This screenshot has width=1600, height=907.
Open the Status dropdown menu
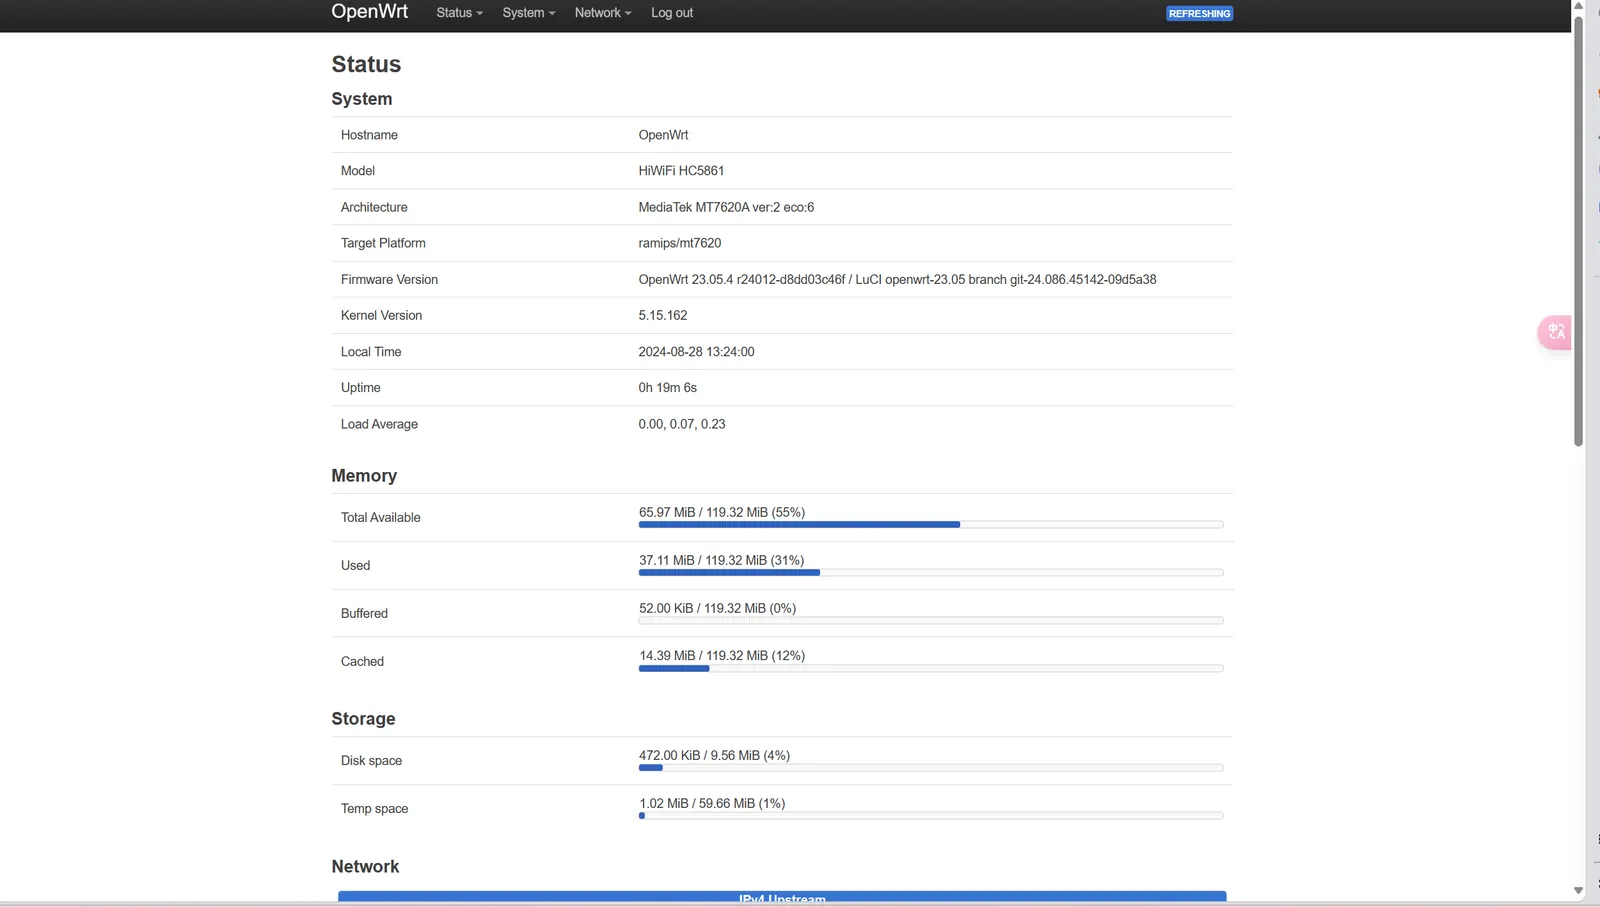pyautogui.click(x=459, y=13)
